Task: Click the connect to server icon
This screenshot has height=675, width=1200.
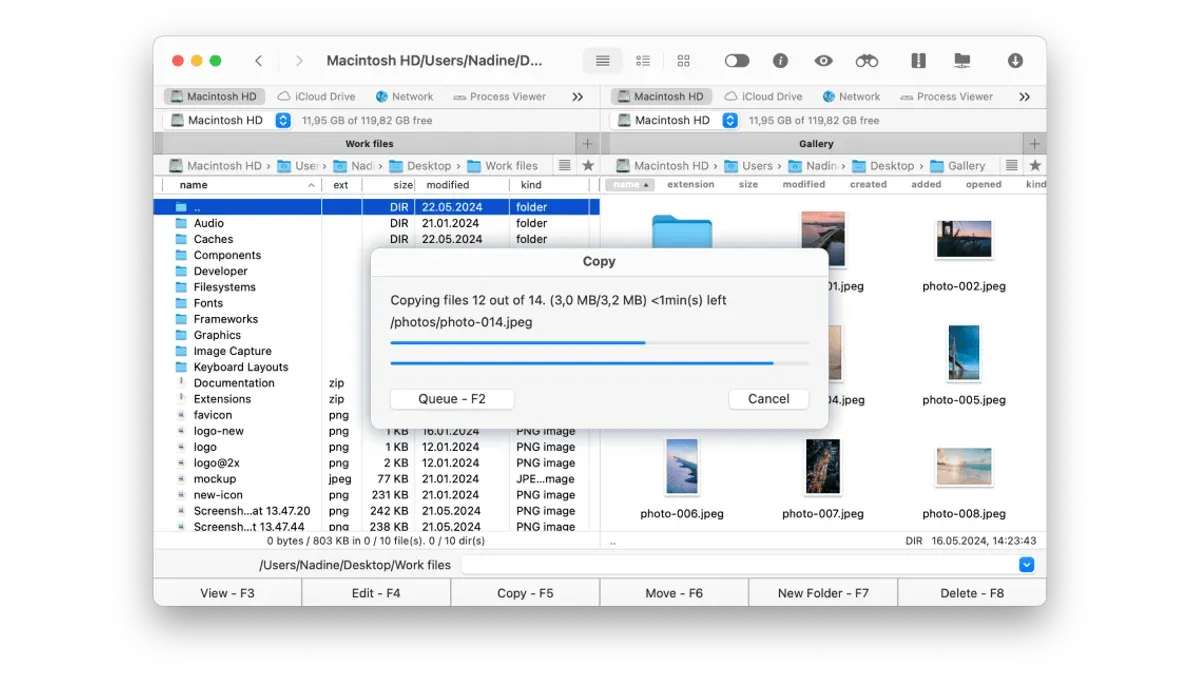Action: click(962, 61)
